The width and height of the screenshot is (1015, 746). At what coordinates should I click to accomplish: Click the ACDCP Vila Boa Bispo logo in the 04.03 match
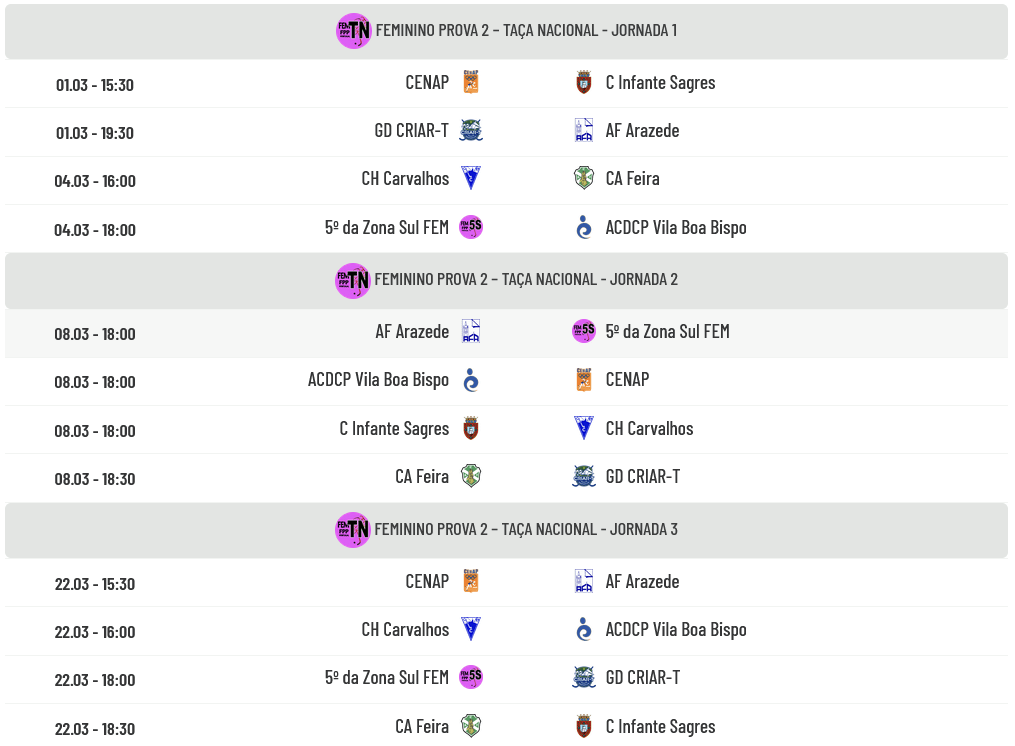pos(584,228)
